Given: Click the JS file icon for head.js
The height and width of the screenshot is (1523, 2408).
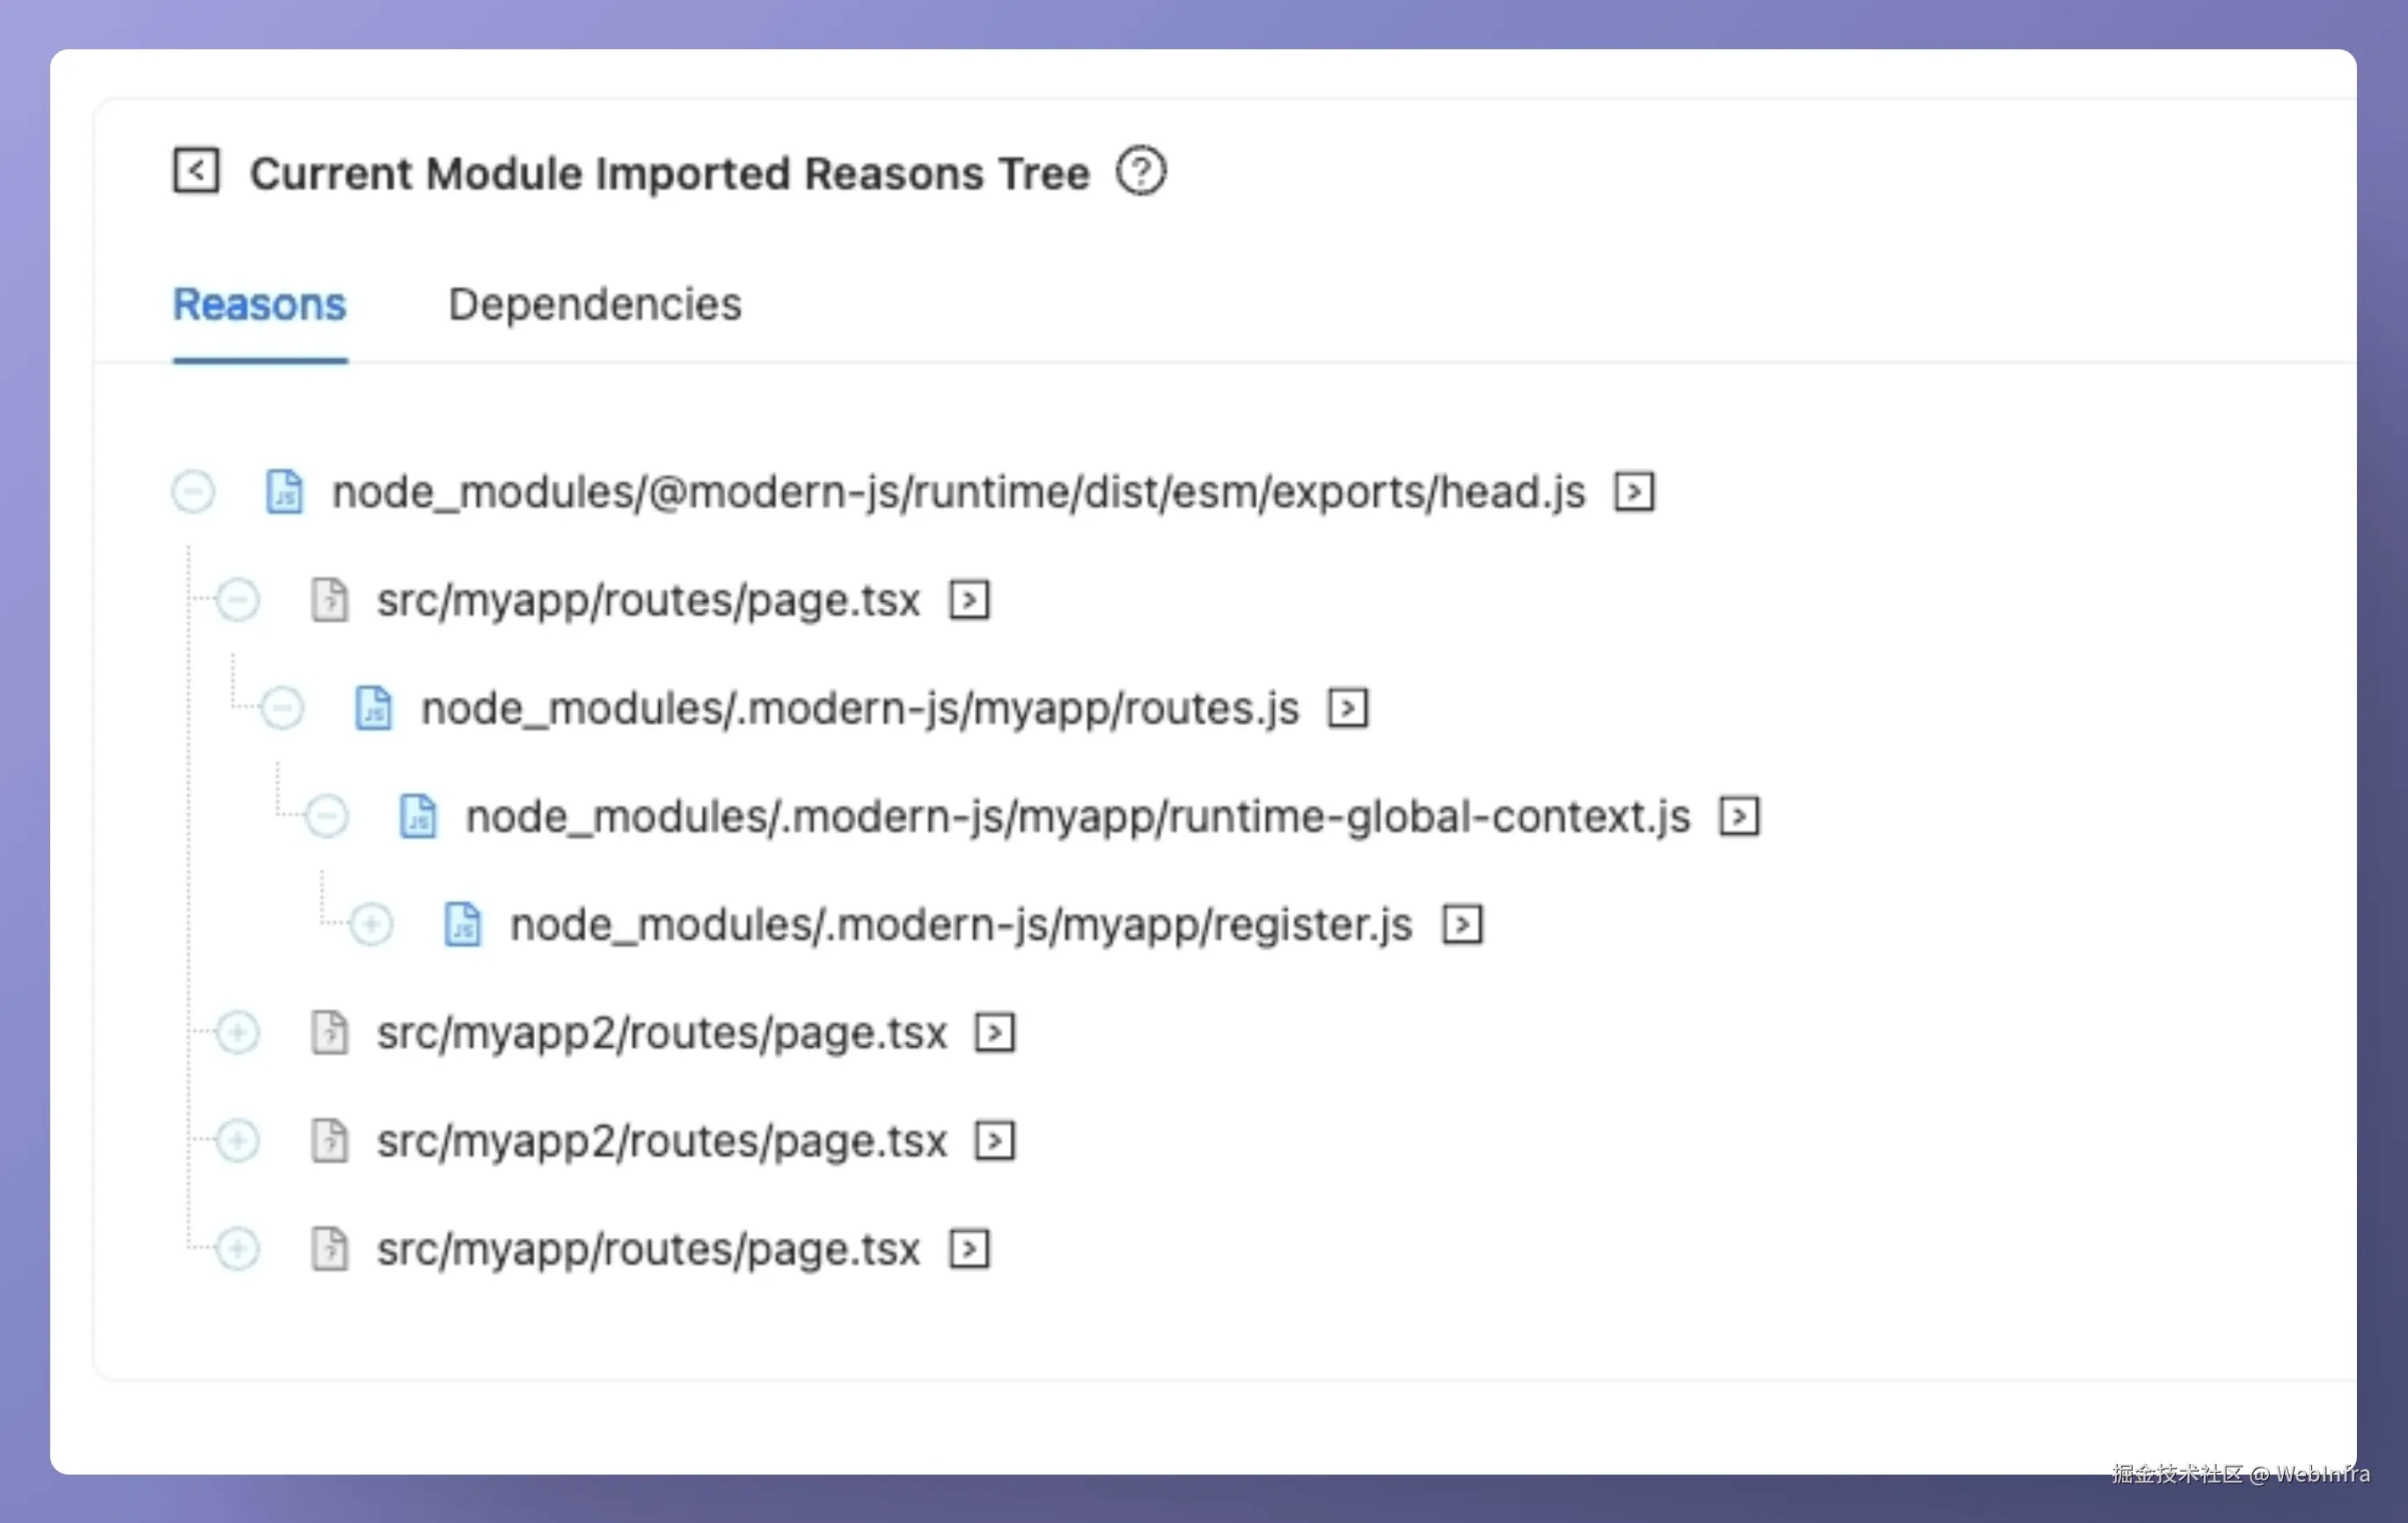Looking at the screenshot, I should click(284, 492).
